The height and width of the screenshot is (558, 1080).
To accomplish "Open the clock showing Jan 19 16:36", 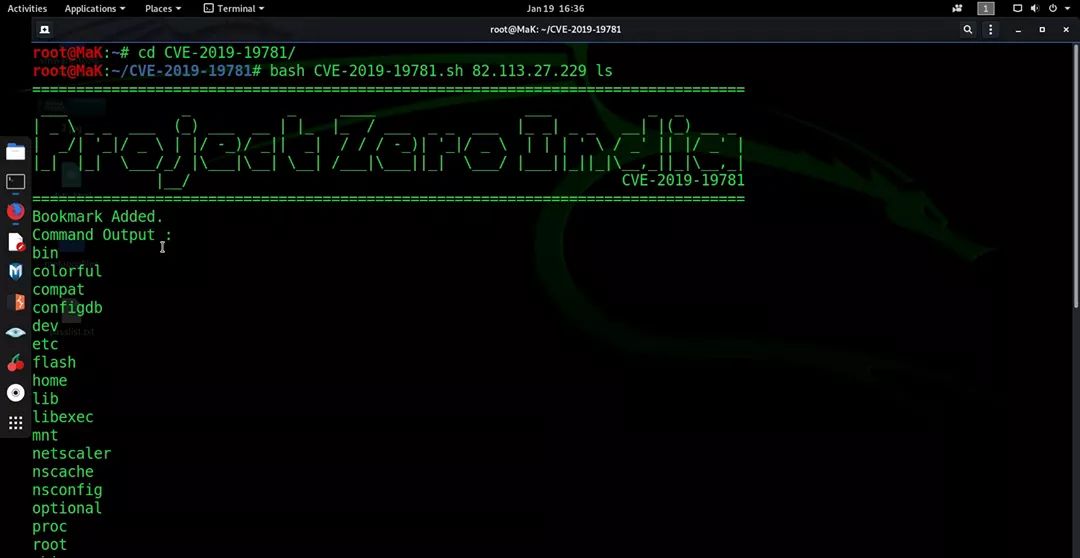I will pyautogui.click(x=555, y=8).
